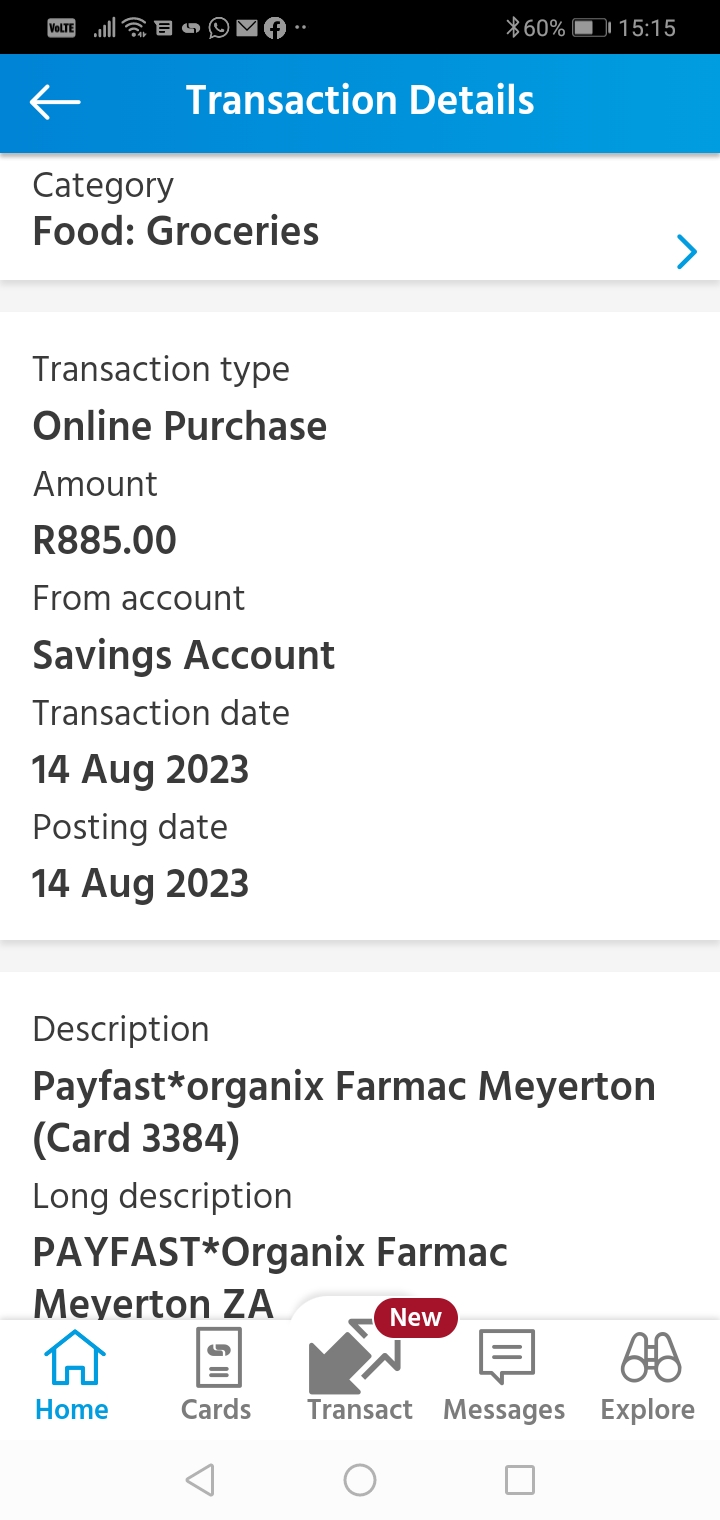Select the Savings Account text

point(184,656)
